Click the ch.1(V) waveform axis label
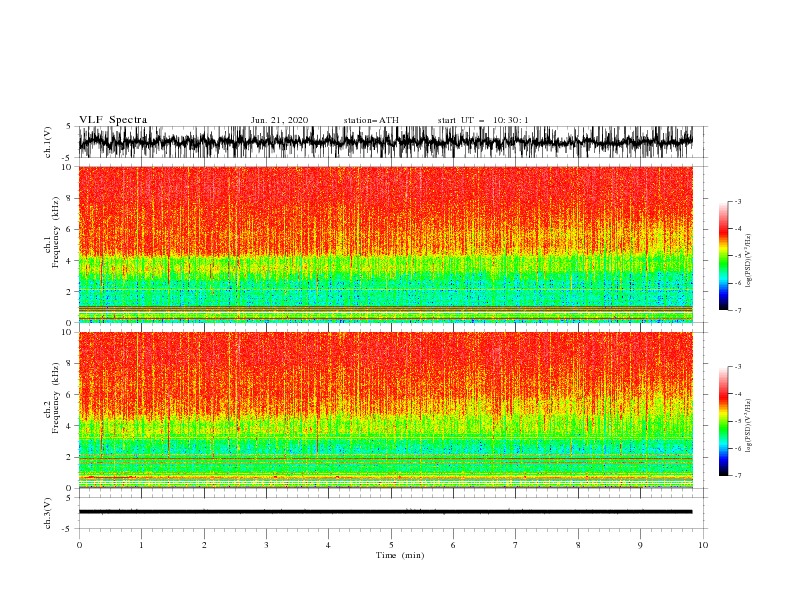Viewport: 792px width, 612px height. coord(48,142)
